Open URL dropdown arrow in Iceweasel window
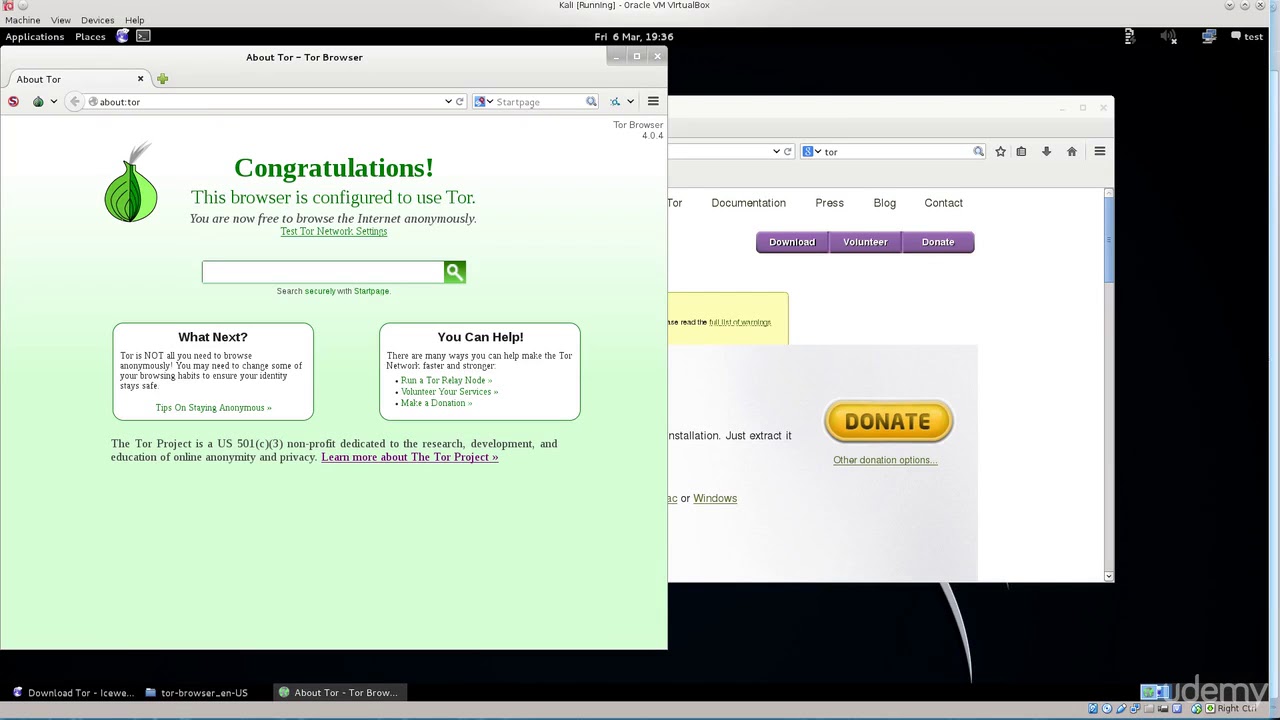 (776, 151)
